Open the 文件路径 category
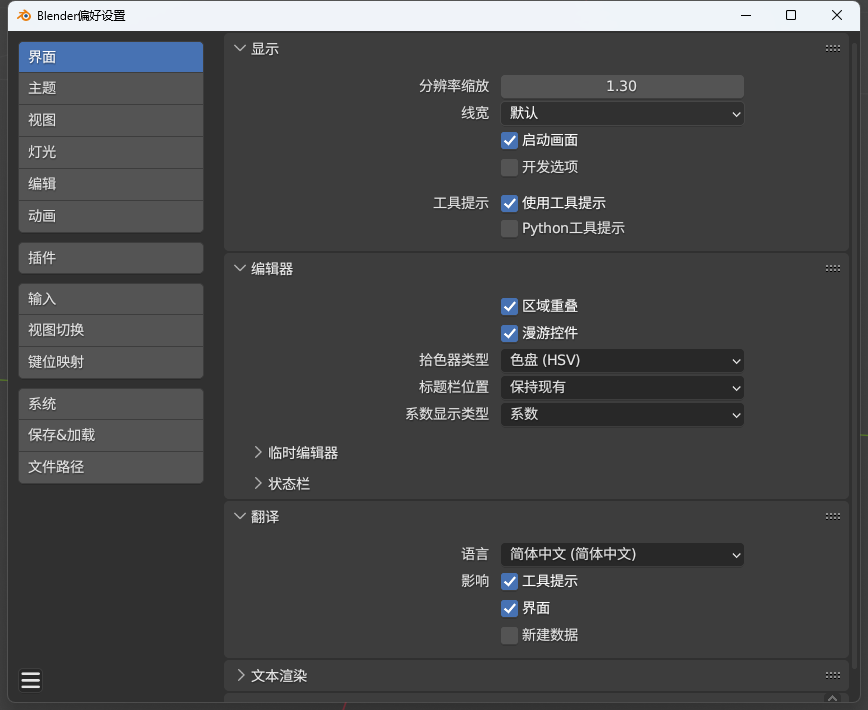The image size is (868, 710). 111,468
